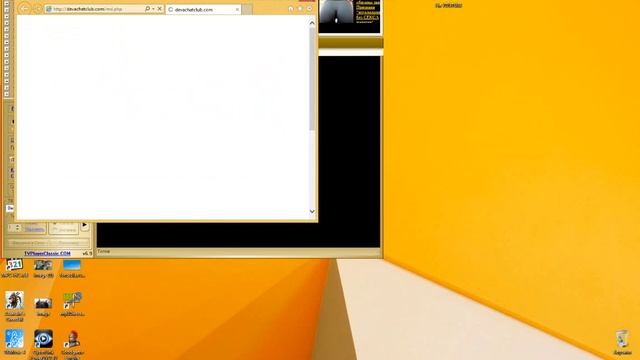Select the devachatclub.com browser tab
Viewport: 640px width, 360px height.
(x=203, y=9)
